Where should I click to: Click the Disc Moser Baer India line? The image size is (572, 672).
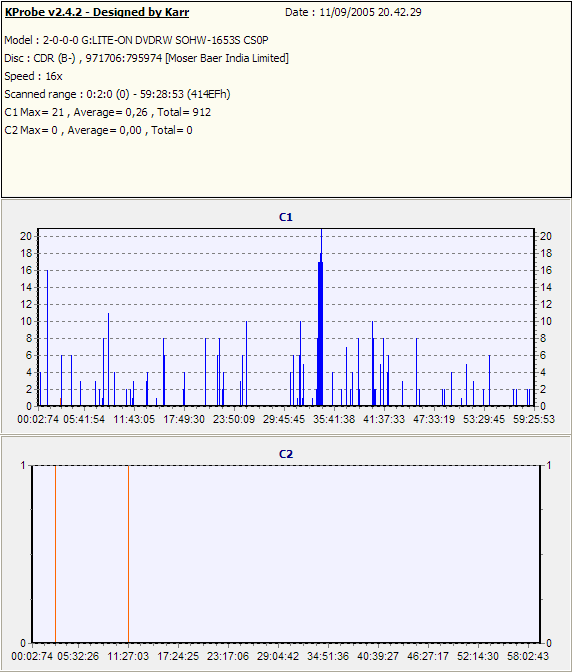147,58
